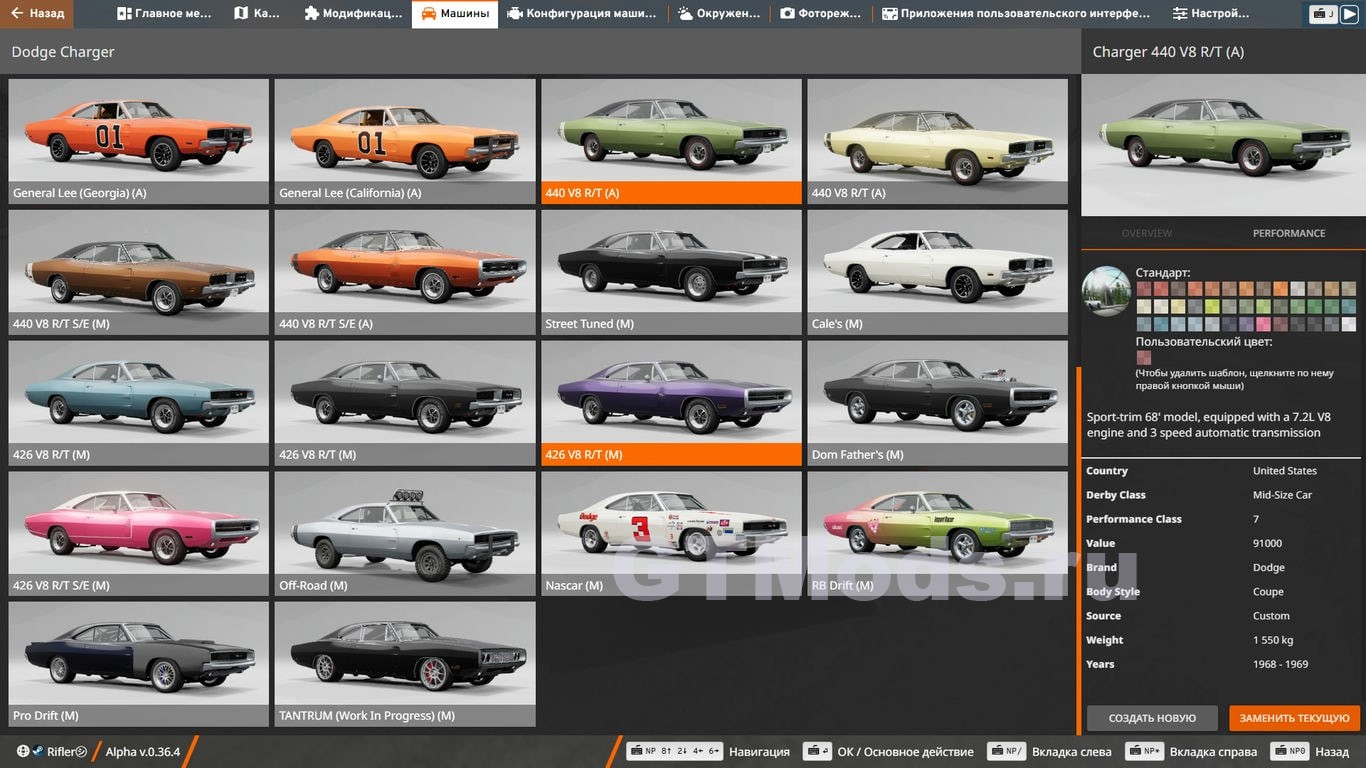Pick the bright orange standard swatch
Screen dimensions: 1366x768
tap(1281, 289)
